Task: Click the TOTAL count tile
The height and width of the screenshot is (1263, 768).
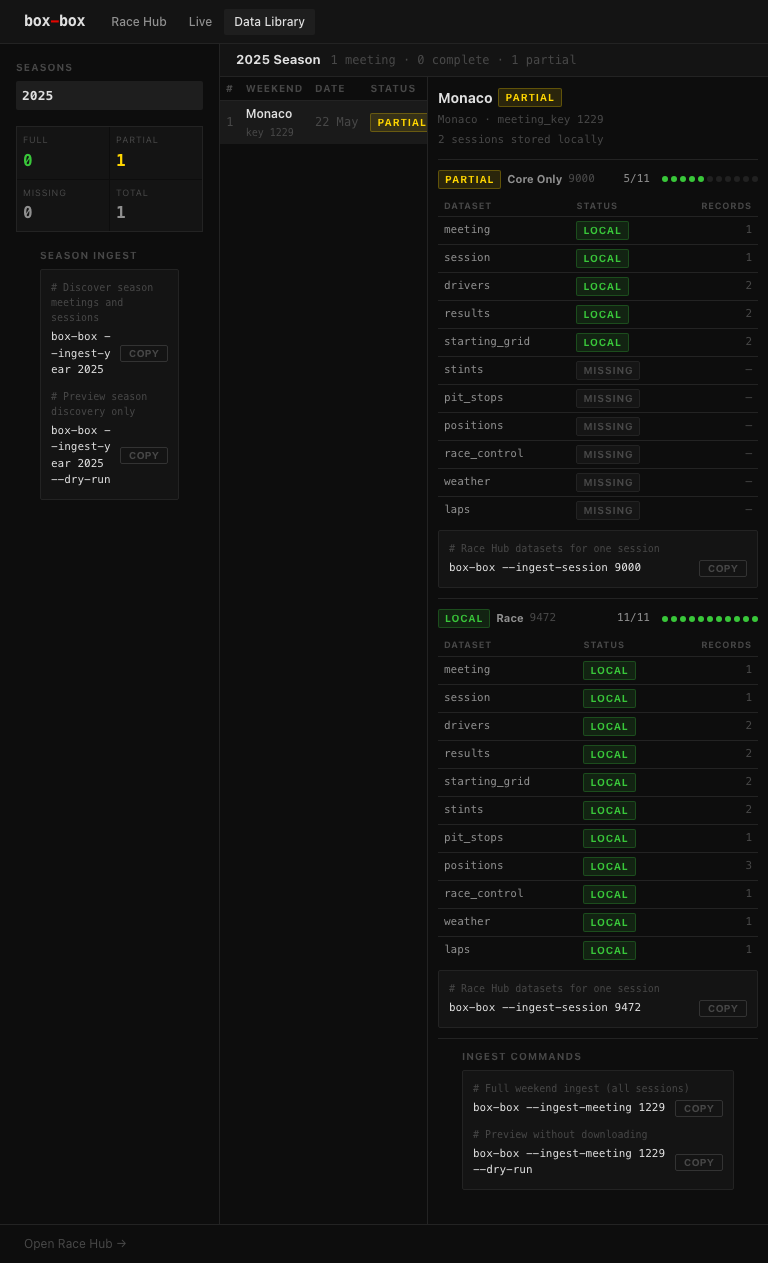Action: 156,205
